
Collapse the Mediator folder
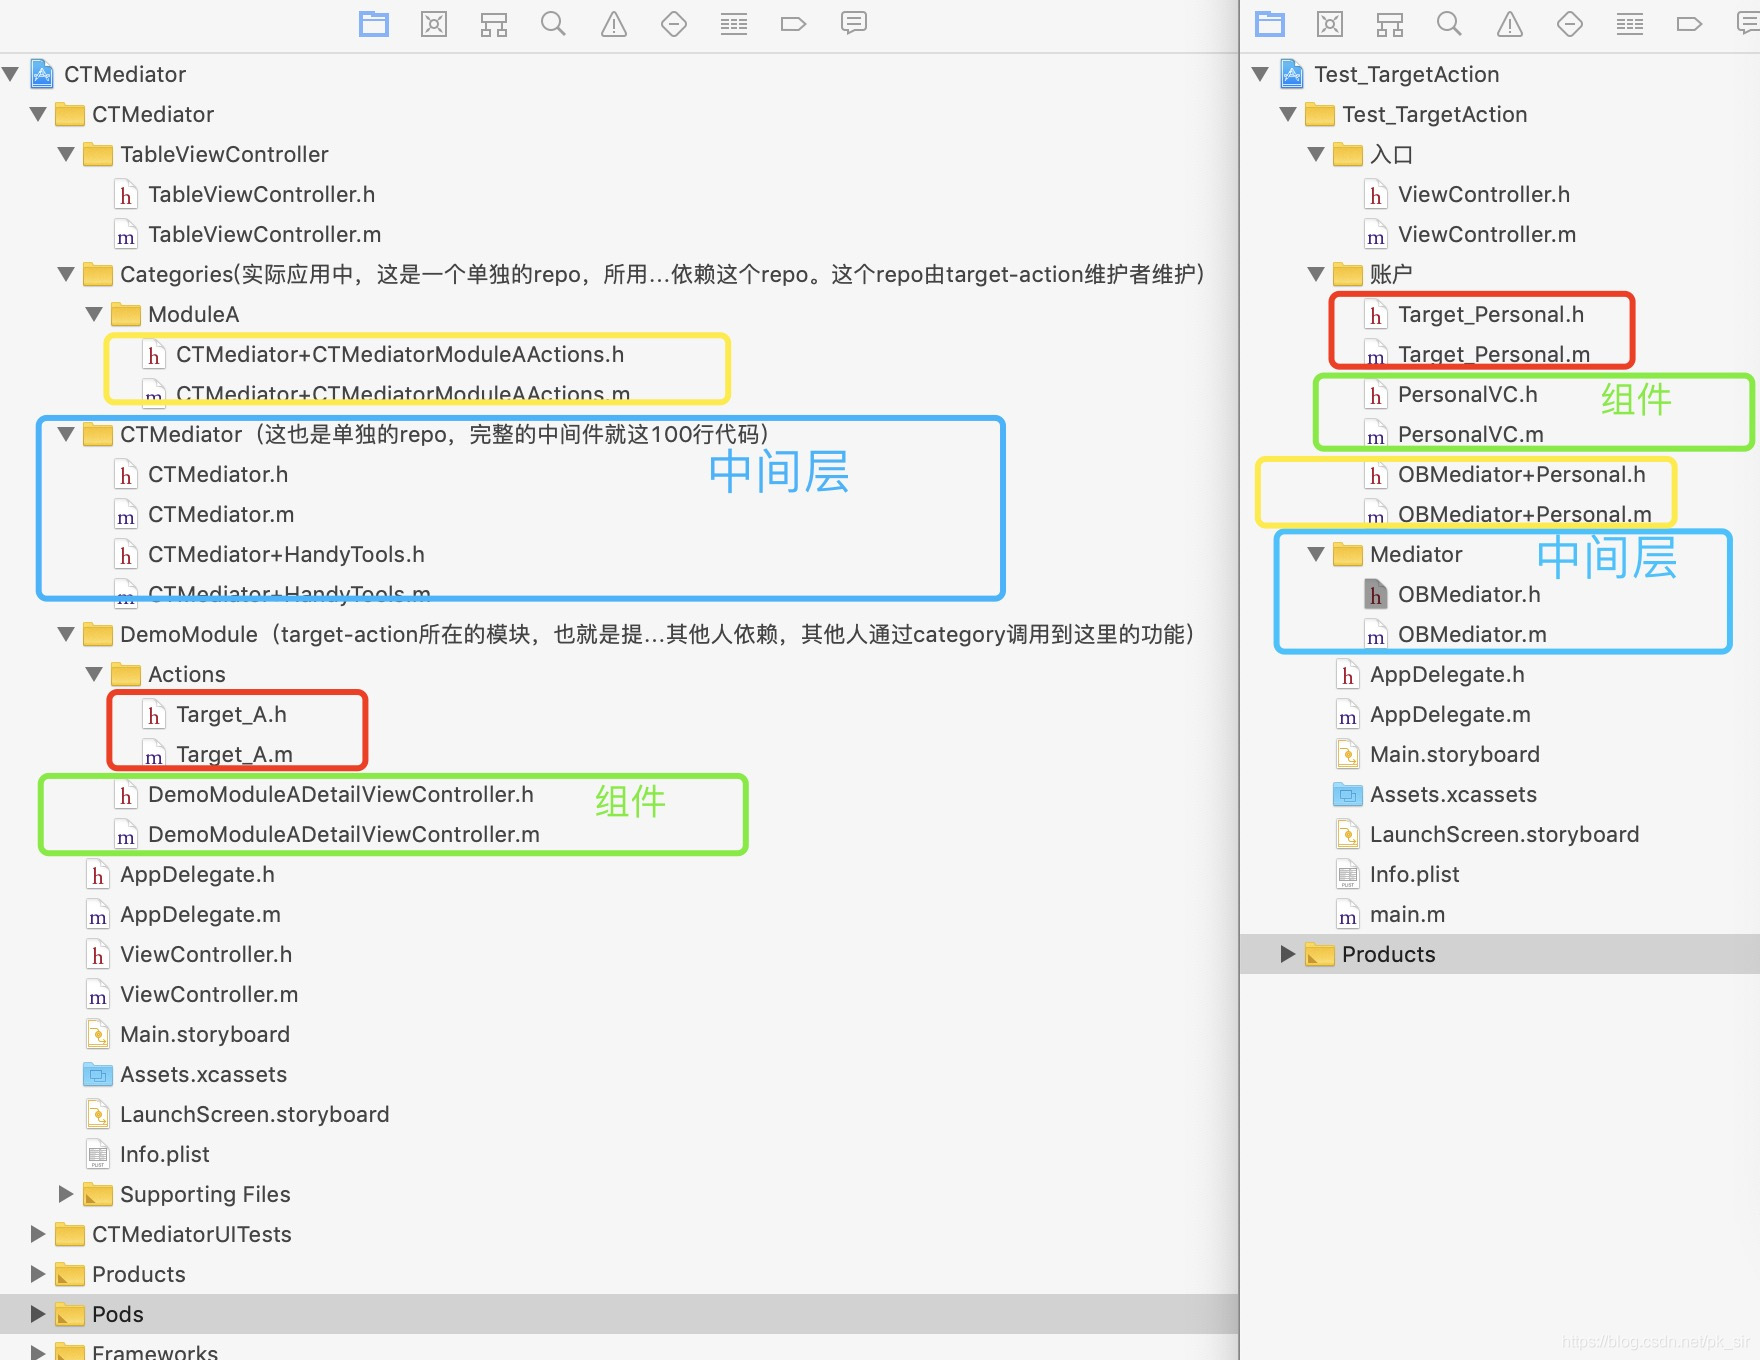[1317, 554]
